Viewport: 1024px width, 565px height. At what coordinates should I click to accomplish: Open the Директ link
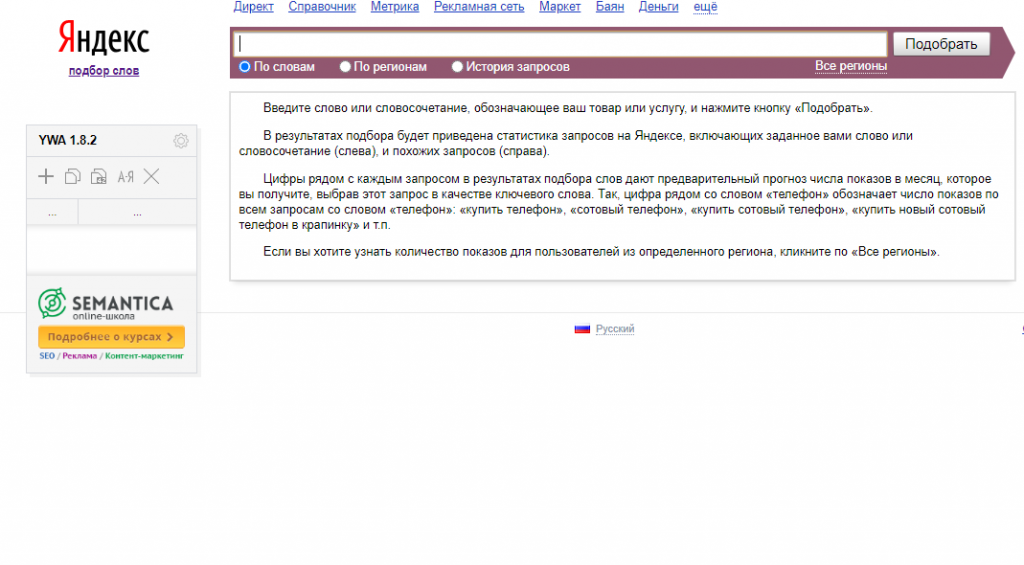pyautogui.click(x=253, y=7)
